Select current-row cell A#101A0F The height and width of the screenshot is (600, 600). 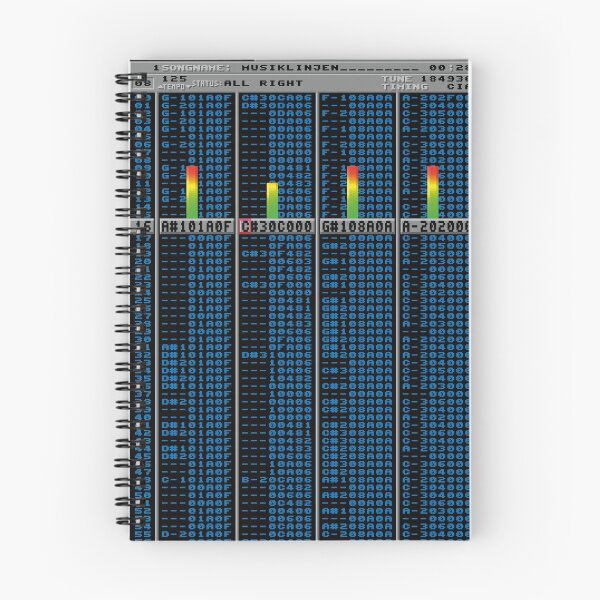pos(197,227)
